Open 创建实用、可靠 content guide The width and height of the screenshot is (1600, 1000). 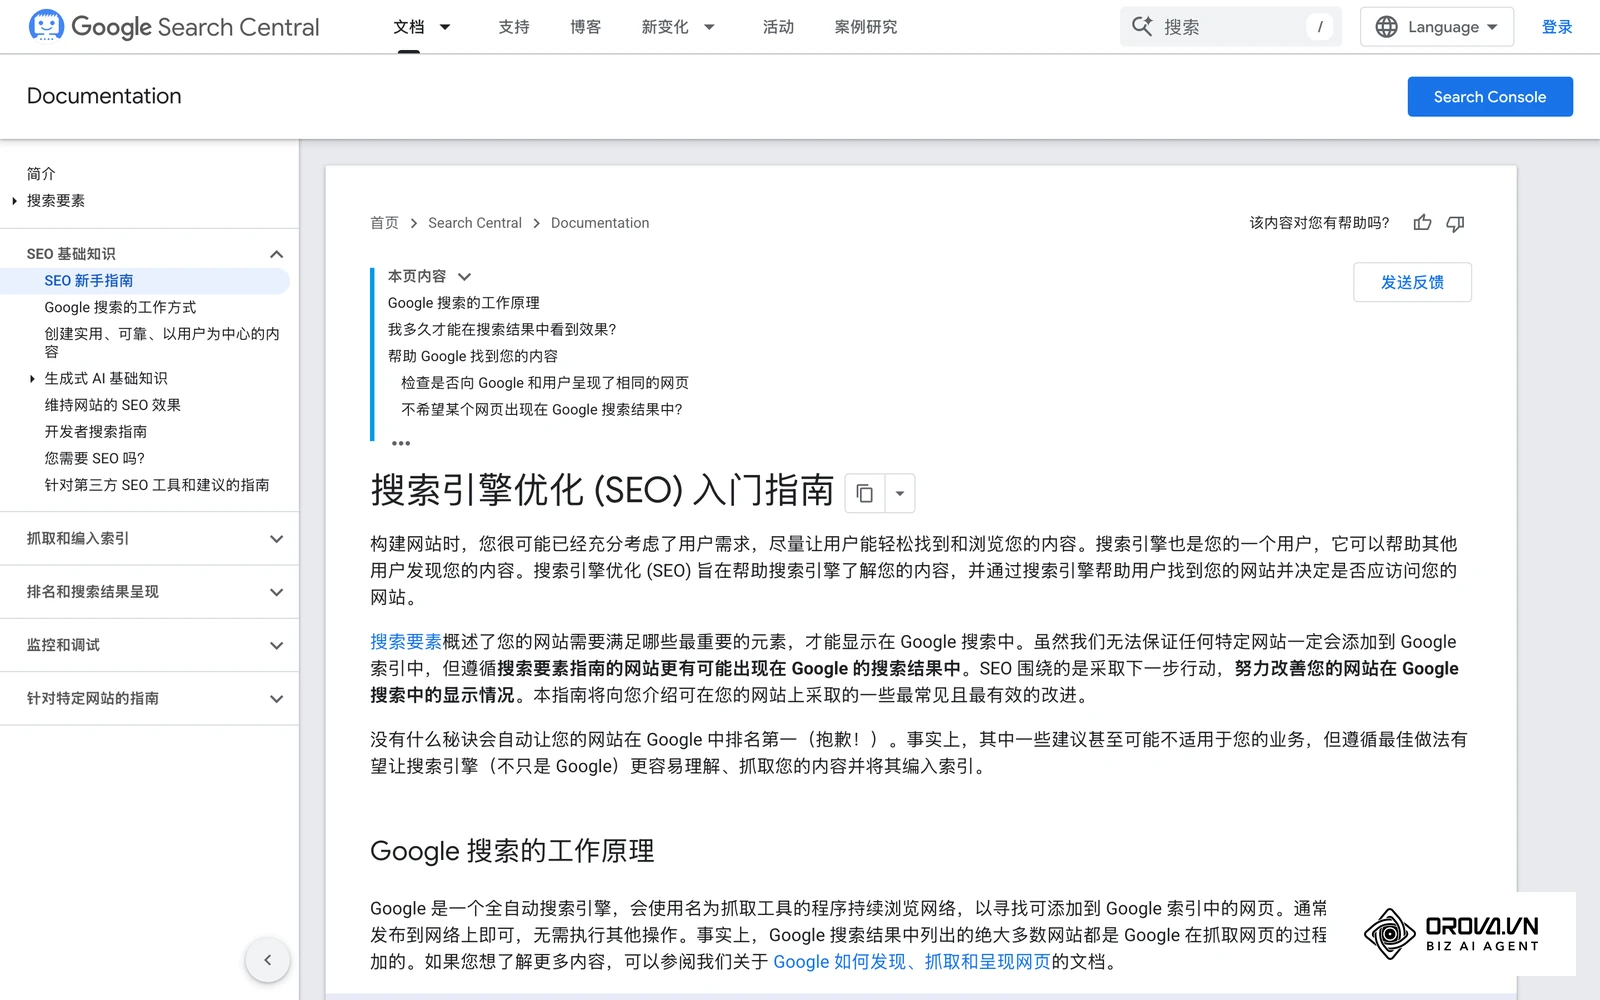tap(162, 343)
